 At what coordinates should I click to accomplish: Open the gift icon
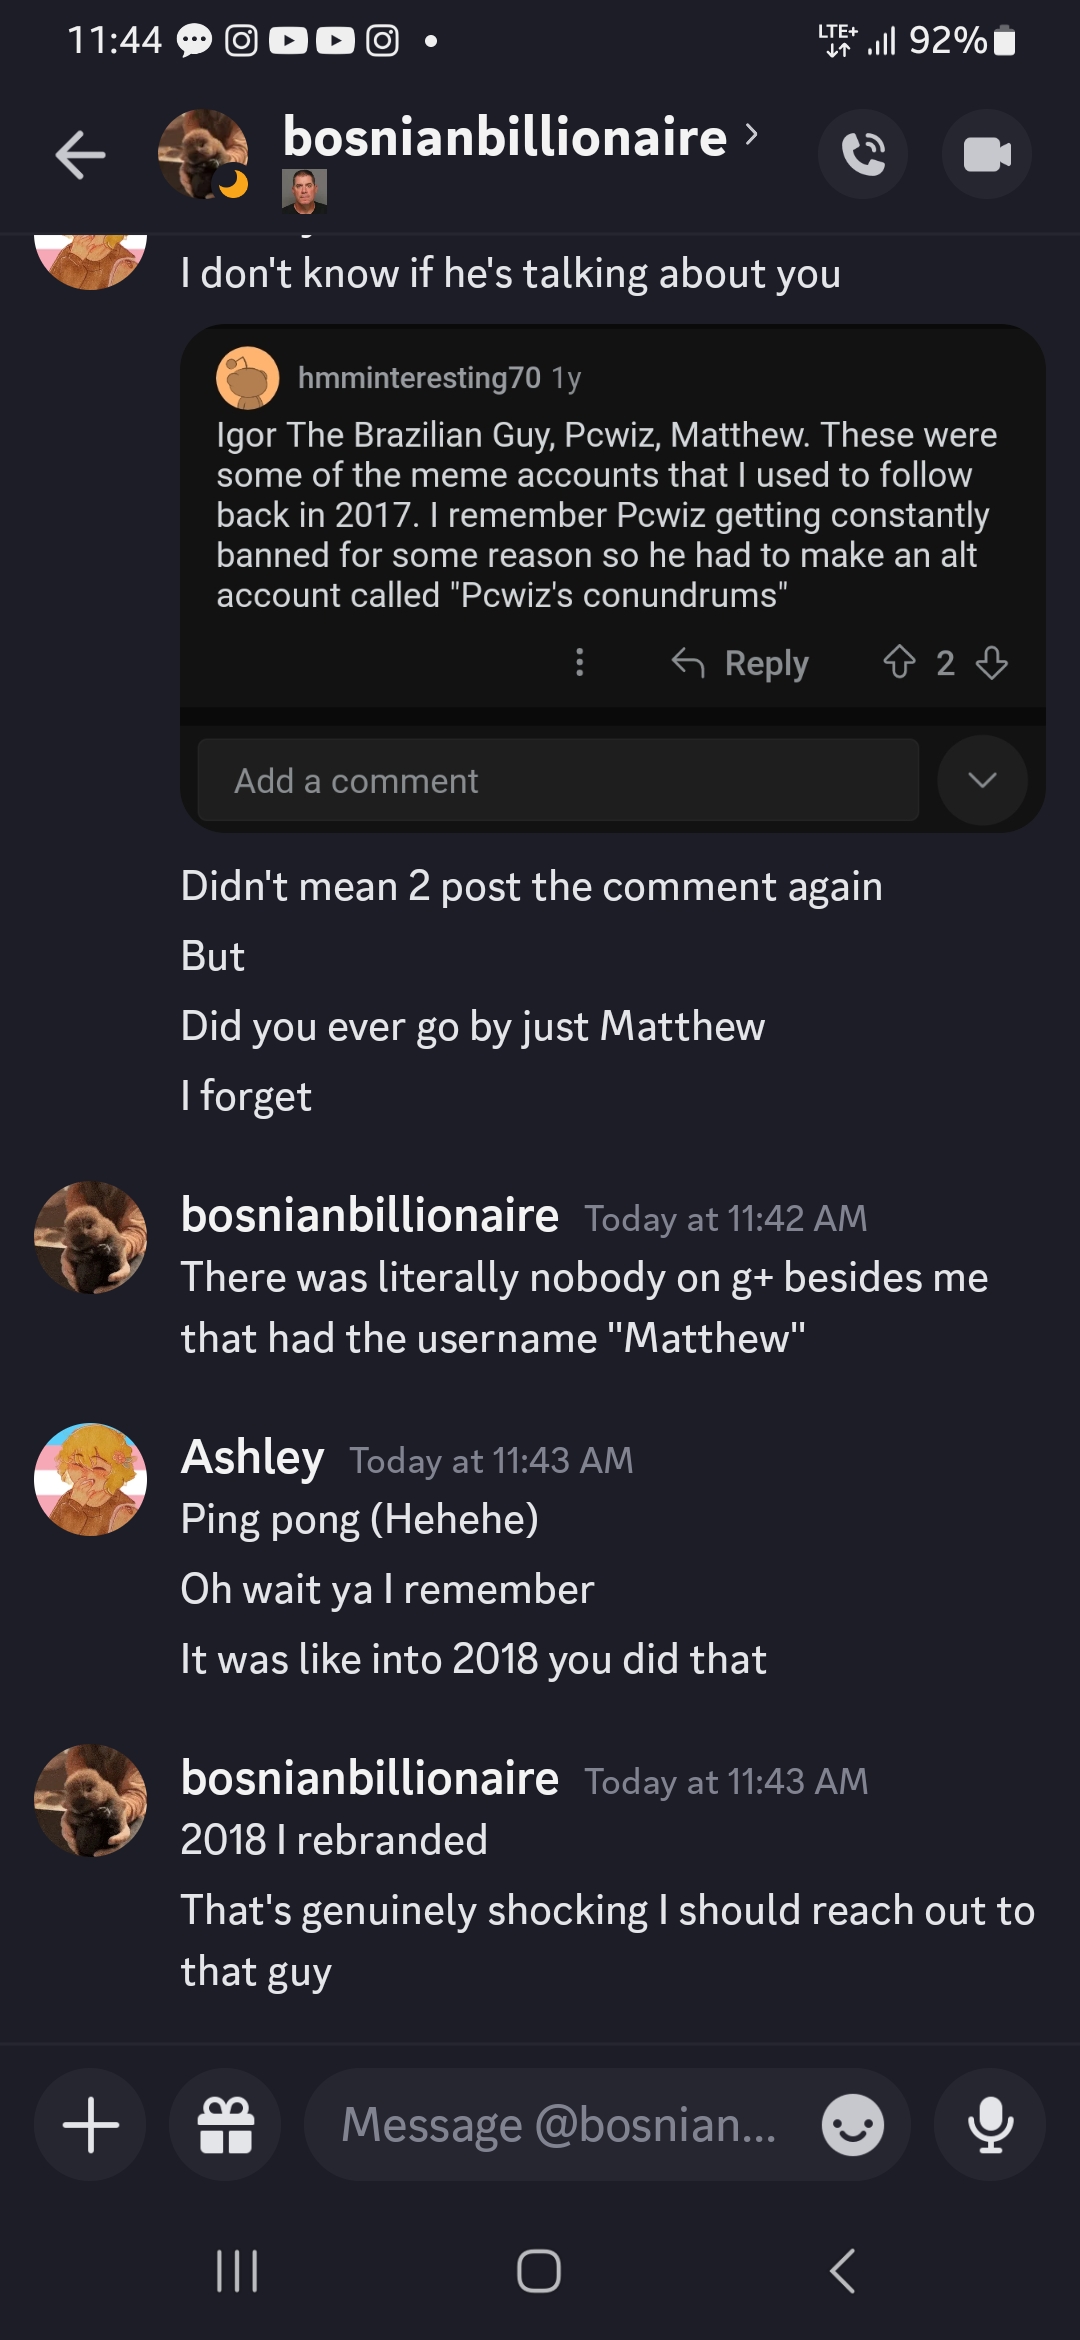point(226,2124)
